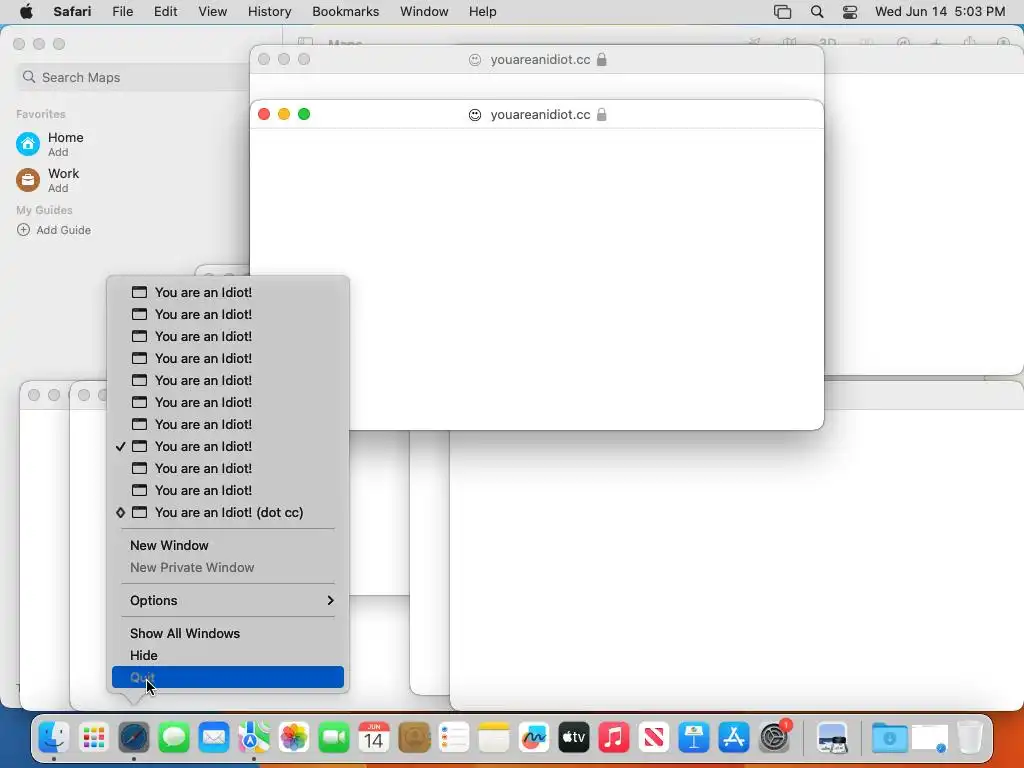
Task: Open FaceTime in the Dock
Action: click(334, 738)
